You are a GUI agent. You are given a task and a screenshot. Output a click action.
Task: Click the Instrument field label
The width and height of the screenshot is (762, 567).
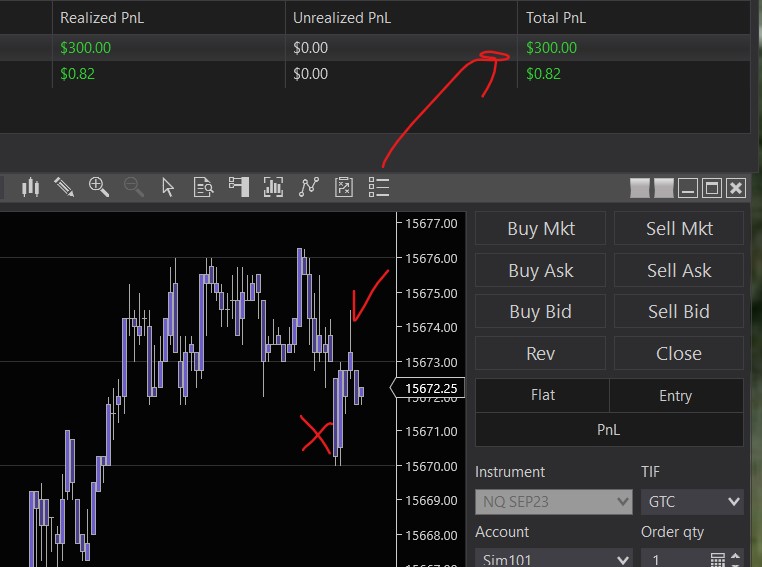coord(510,472)
